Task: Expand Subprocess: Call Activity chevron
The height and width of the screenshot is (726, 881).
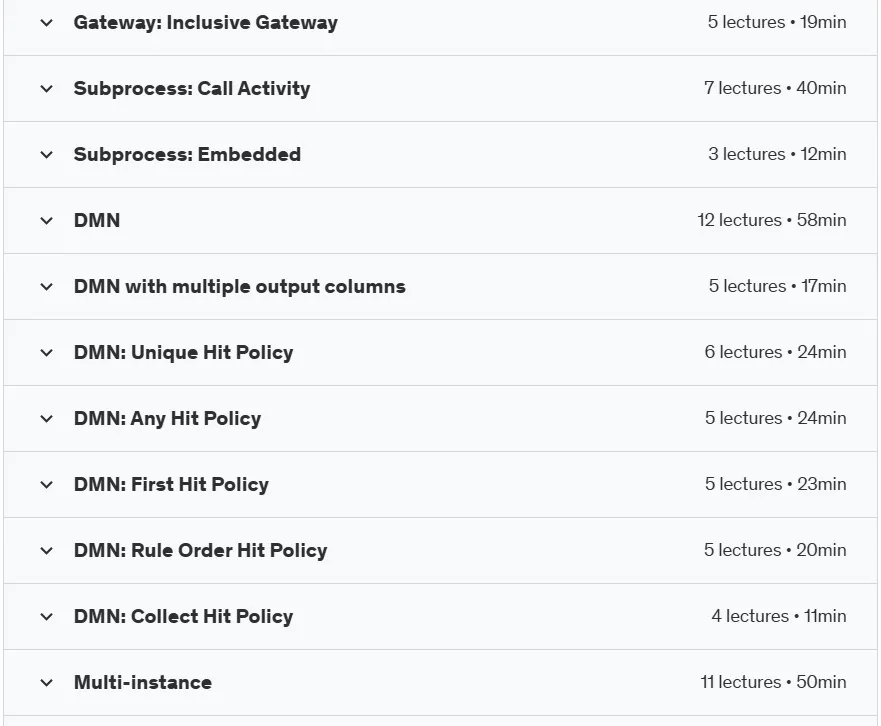Action: [x=47, y=89]
